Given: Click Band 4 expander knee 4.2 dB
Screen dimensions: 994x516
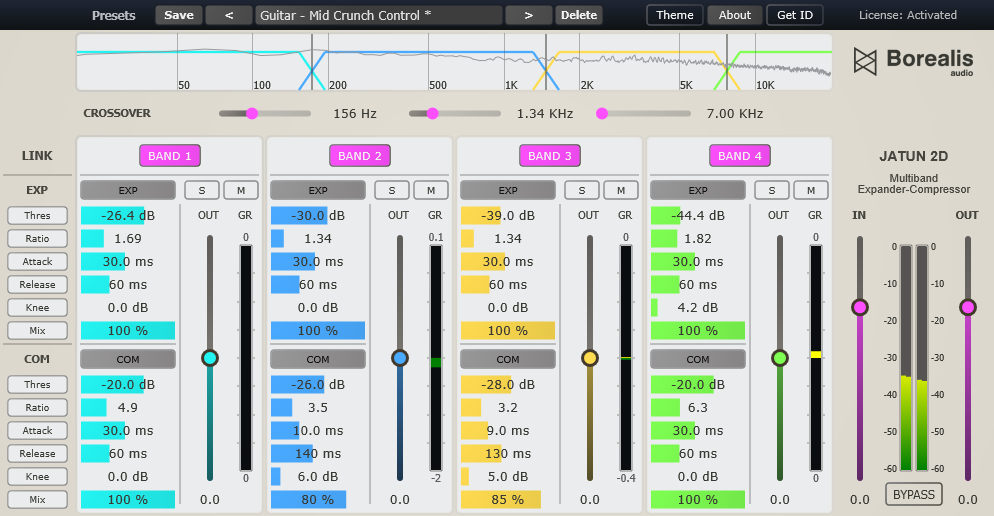Looking at the screenshot, I should pos(698,307).
